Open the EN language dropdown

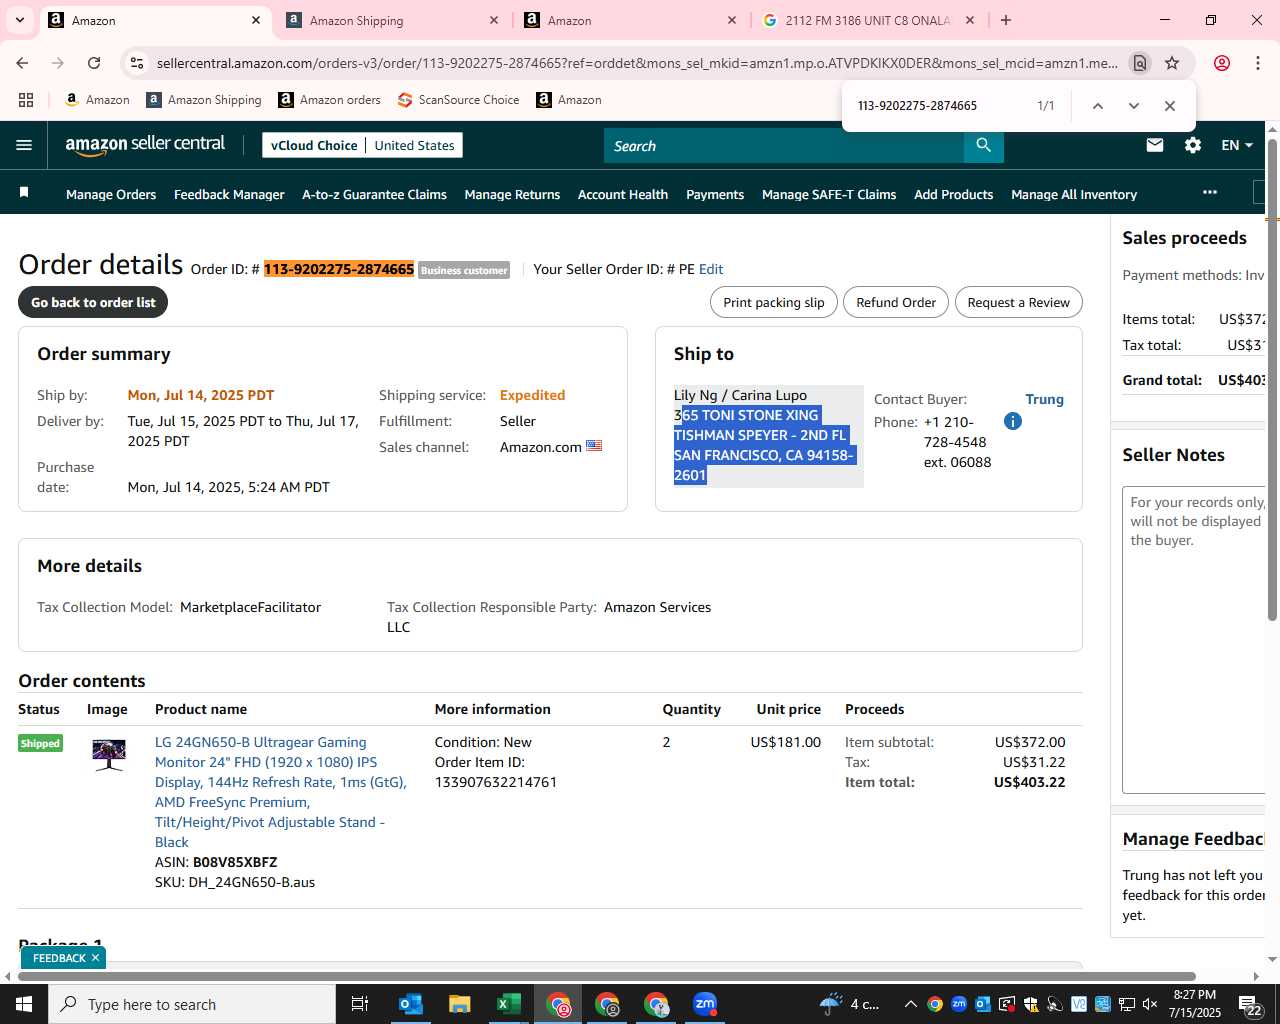point(1237,145)
